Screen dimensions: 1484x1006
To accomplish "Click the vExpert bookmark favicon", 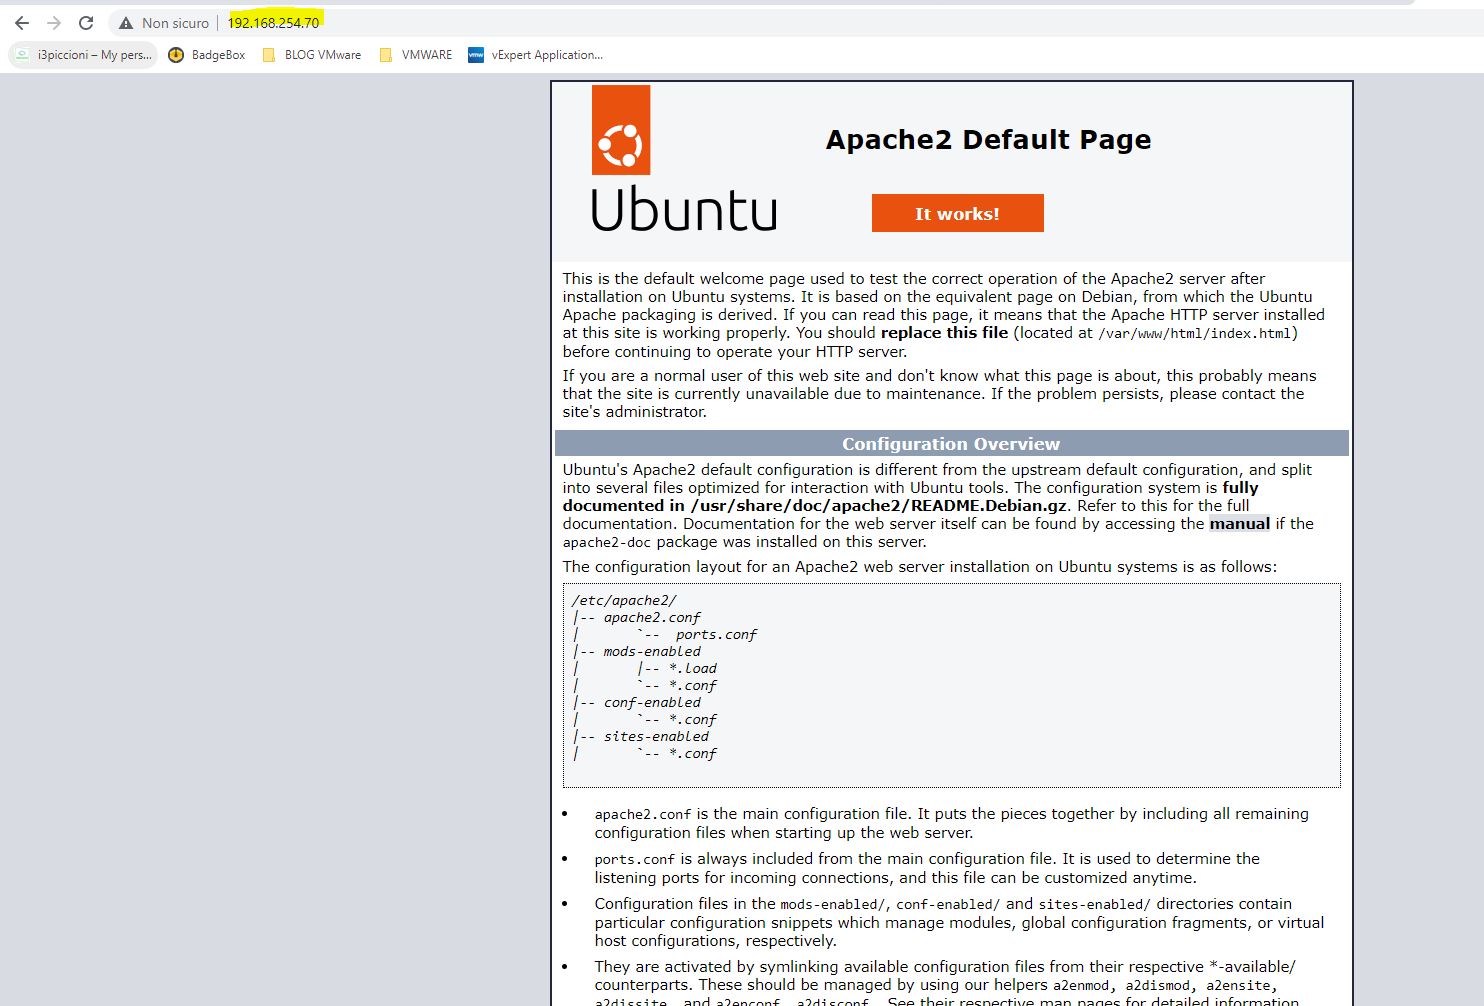I will (x=476, y=55).
